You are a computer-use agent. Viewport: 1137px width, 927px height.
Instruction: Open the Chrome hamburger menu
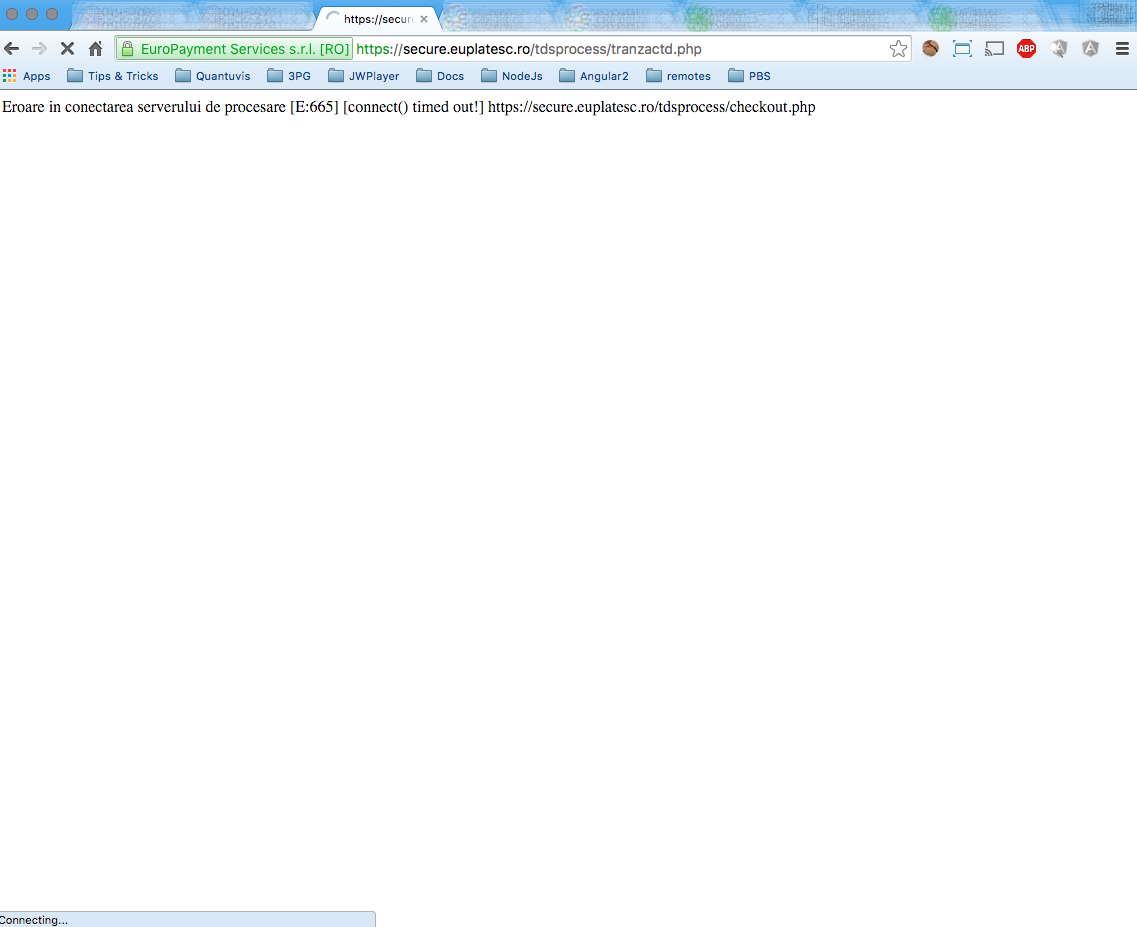(x=1122, y=48)
